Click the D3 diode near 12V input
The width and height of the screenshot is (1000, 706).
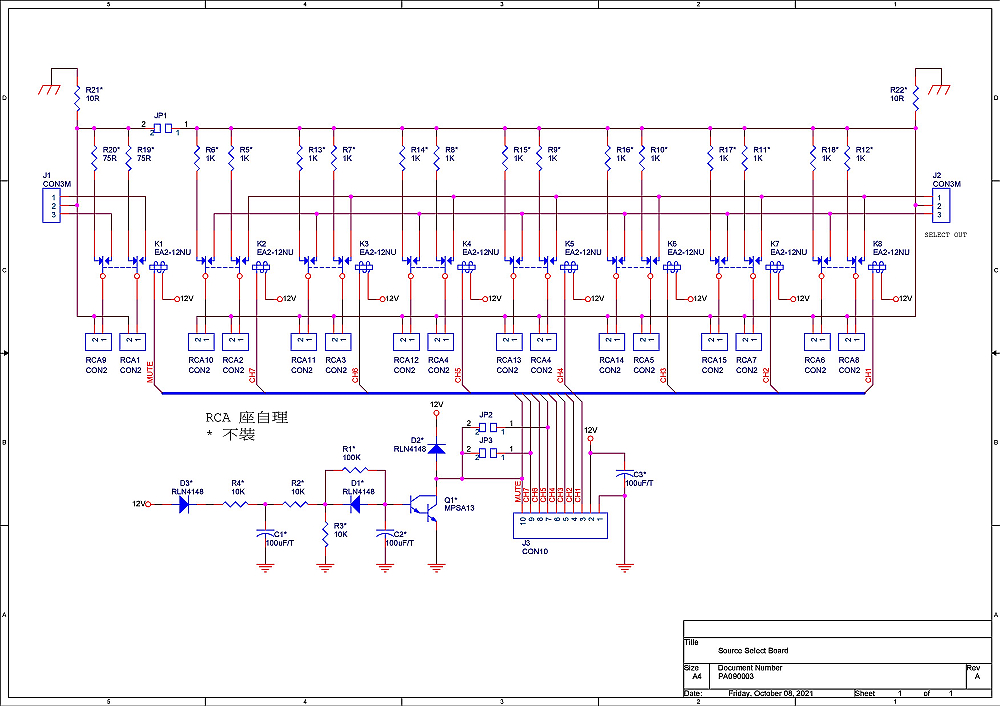(x=185, y=505)
